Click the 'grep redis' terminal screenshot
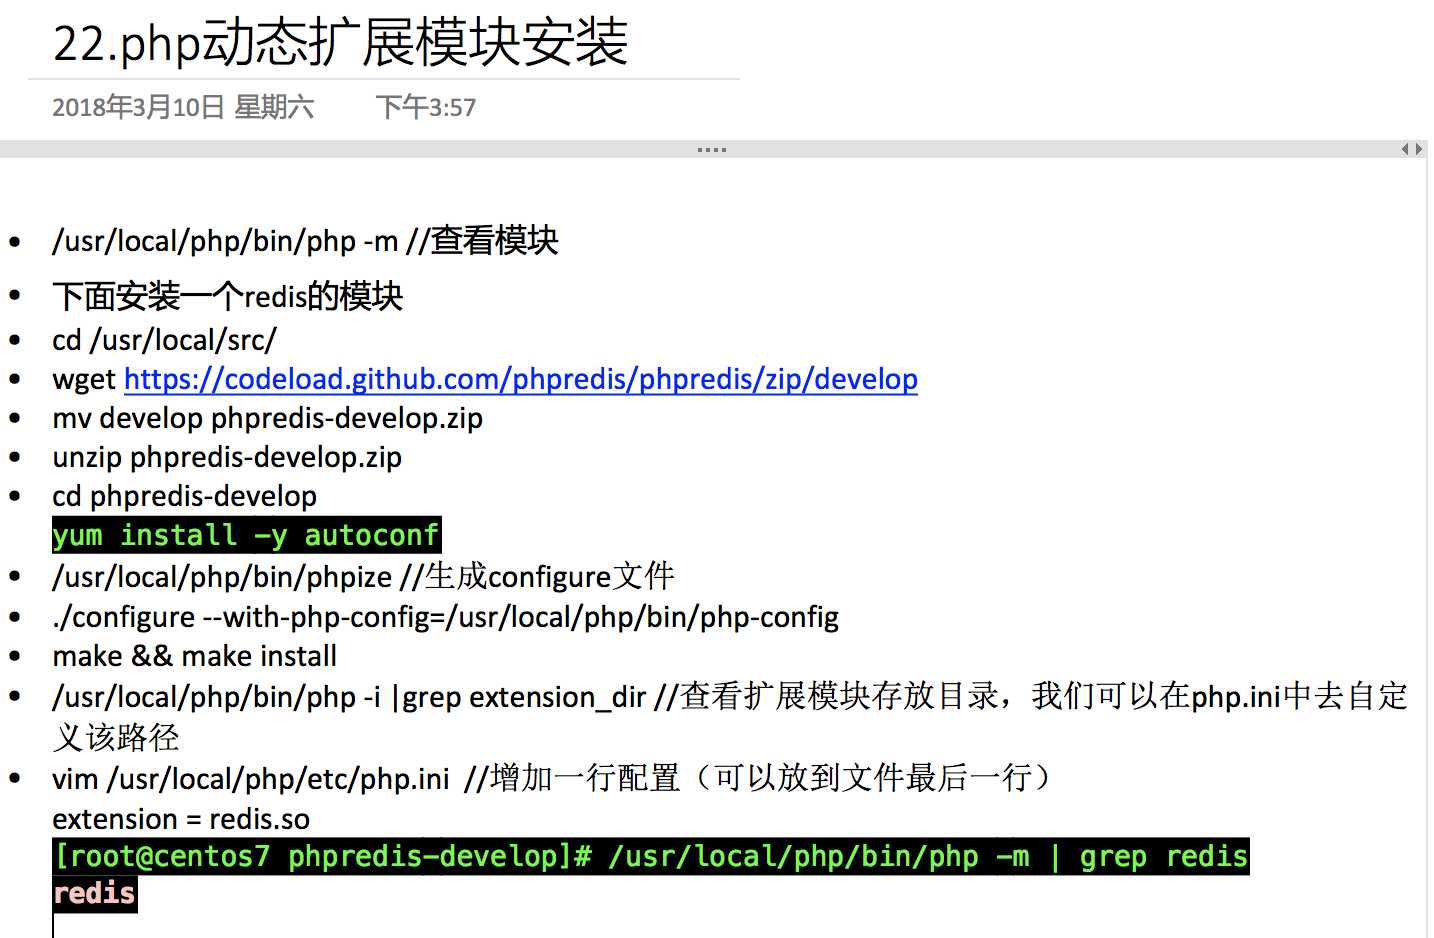The image size is (1434, 938). coord(651,875)
